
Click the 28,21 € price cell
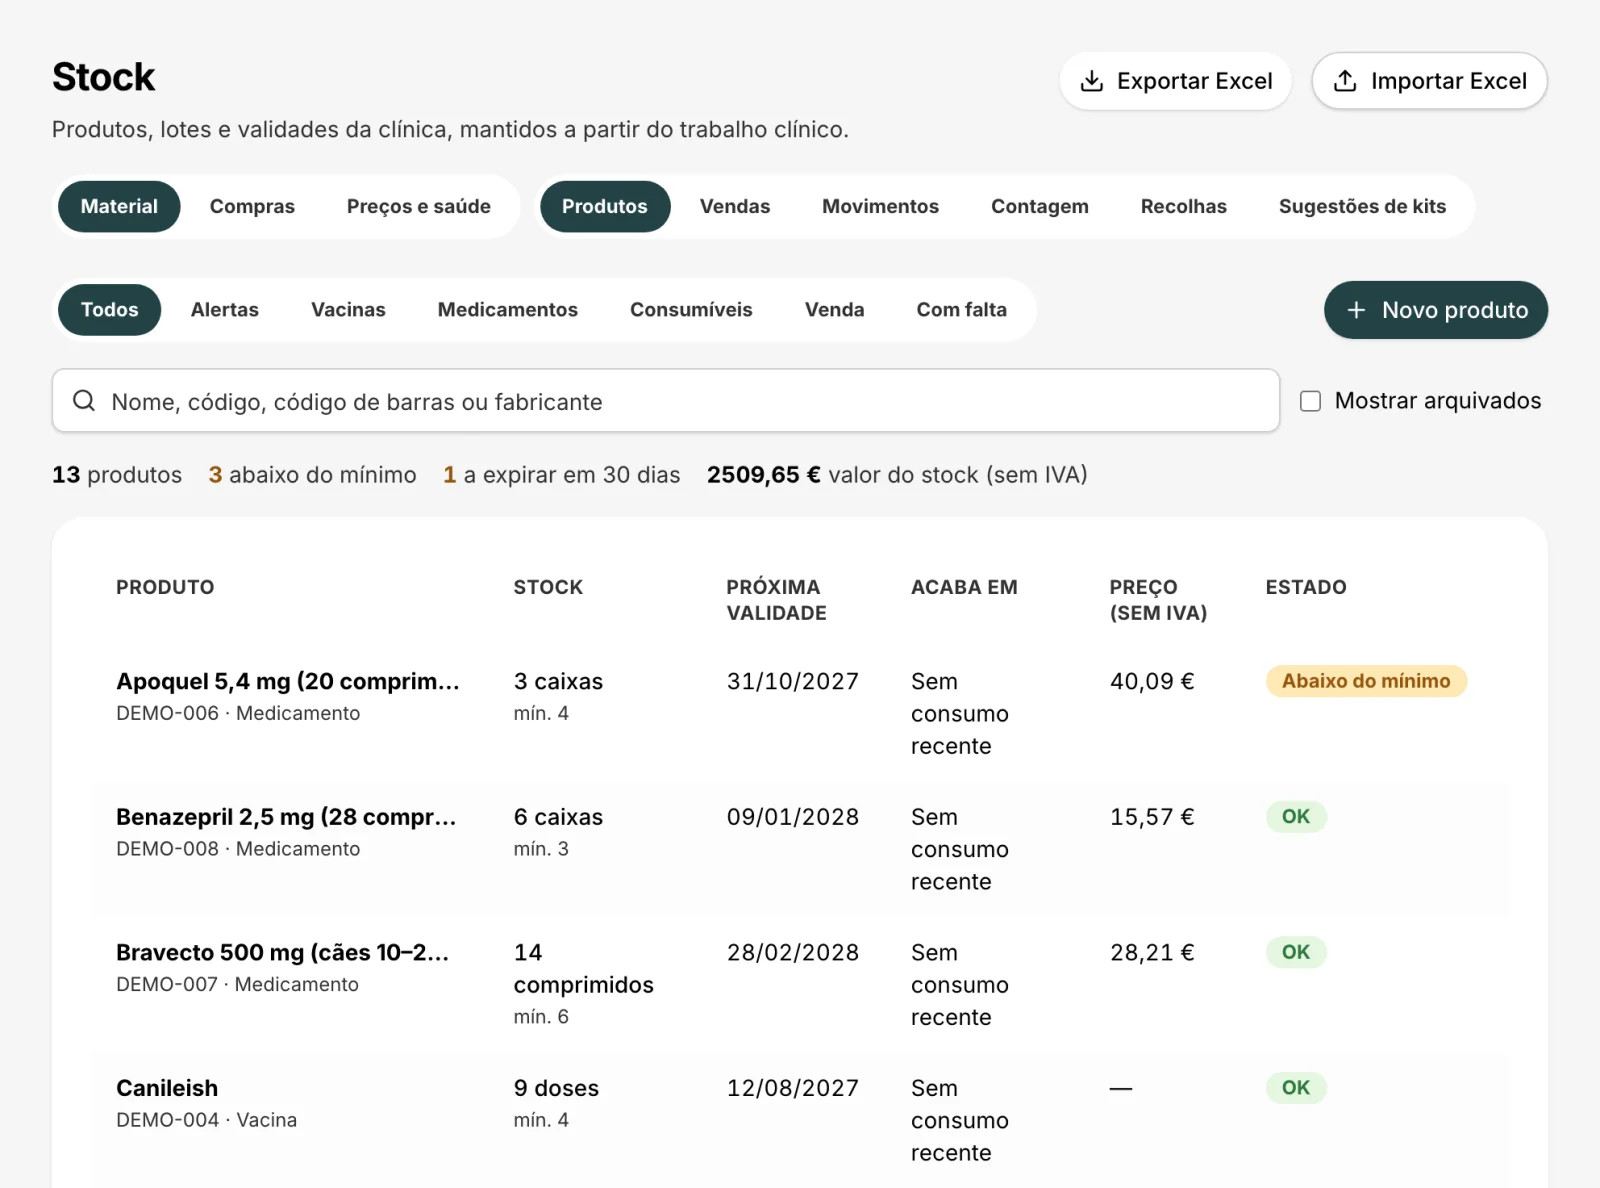coord(1152,953)
